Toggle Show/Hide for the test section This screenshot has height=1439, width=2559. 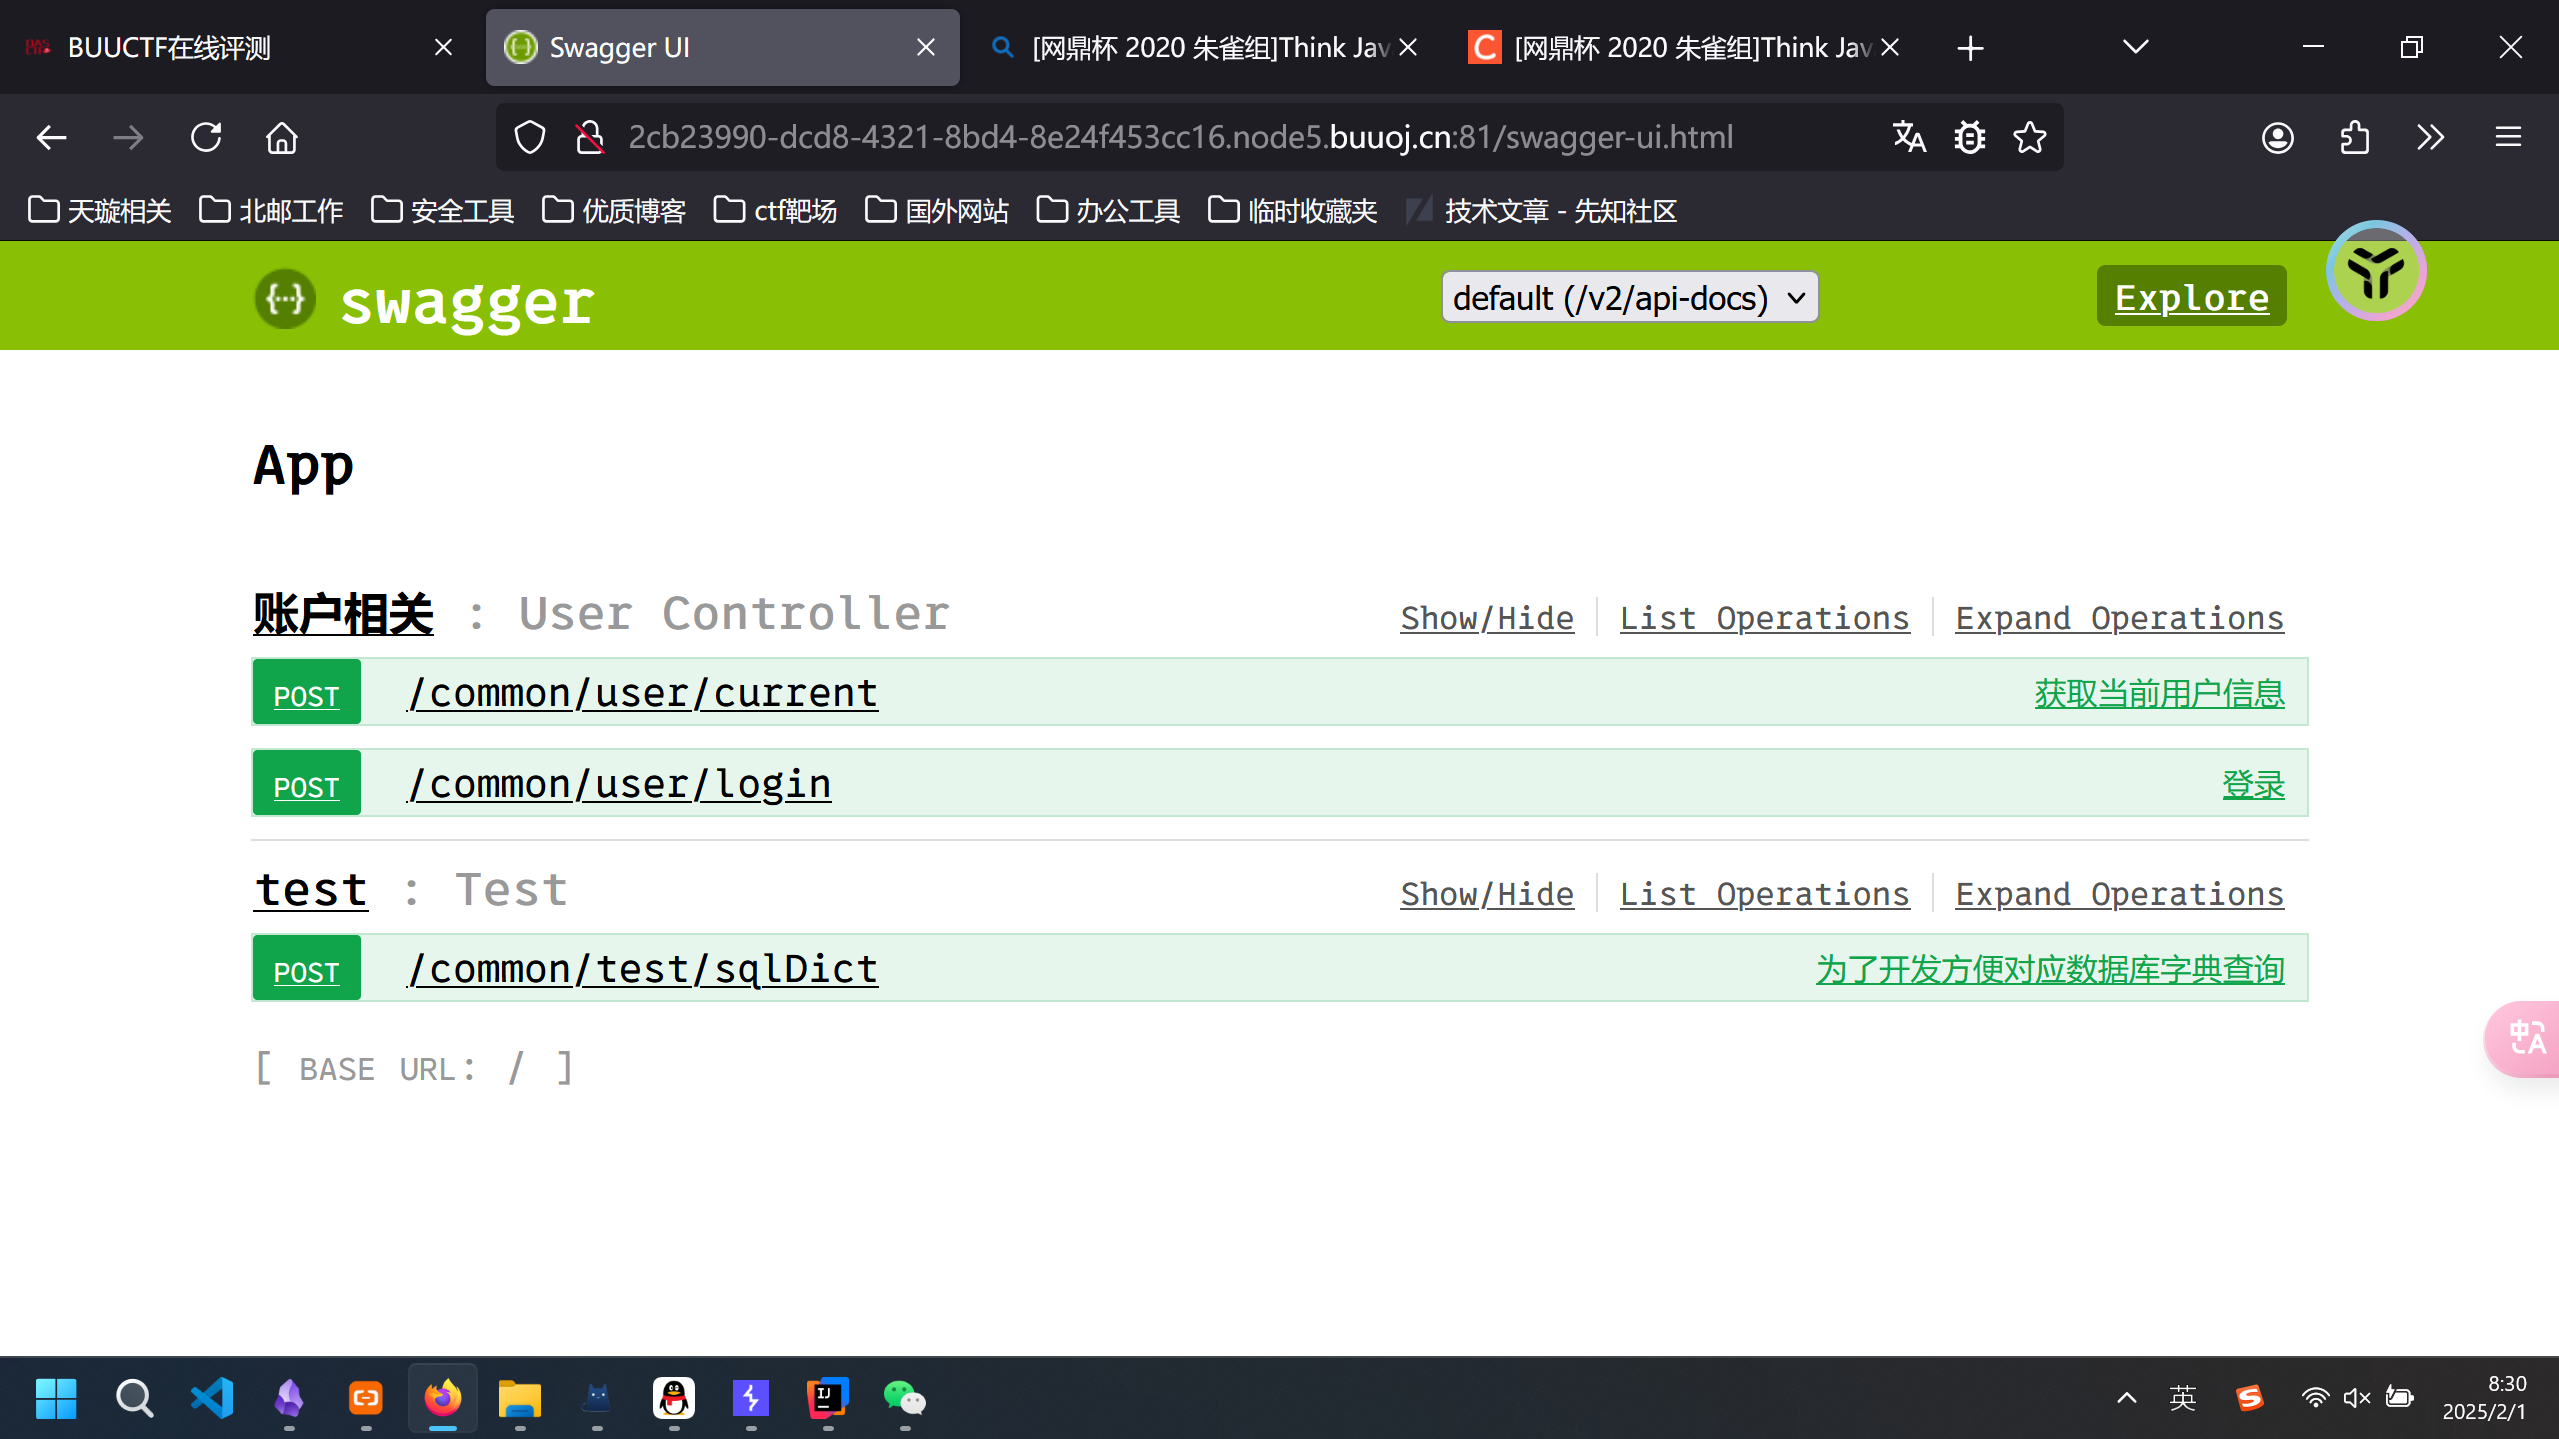tap(1486, 894)
